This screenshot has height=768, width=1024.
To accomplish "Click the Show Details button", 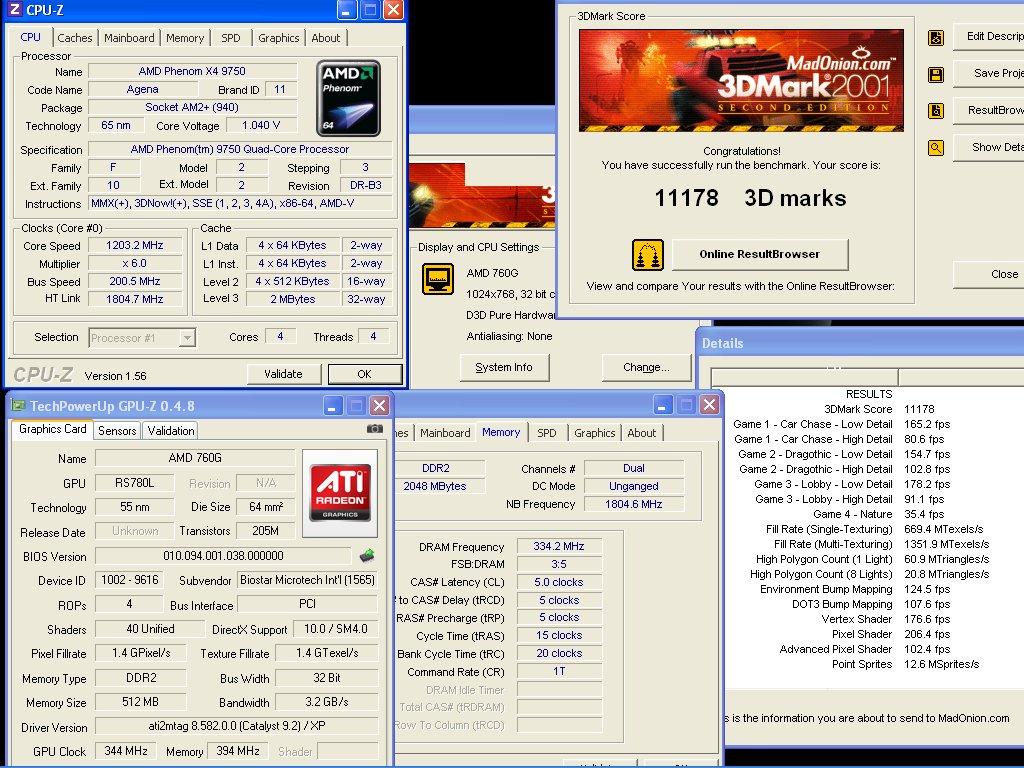I will pyautogui.click(x=989, y=148).
